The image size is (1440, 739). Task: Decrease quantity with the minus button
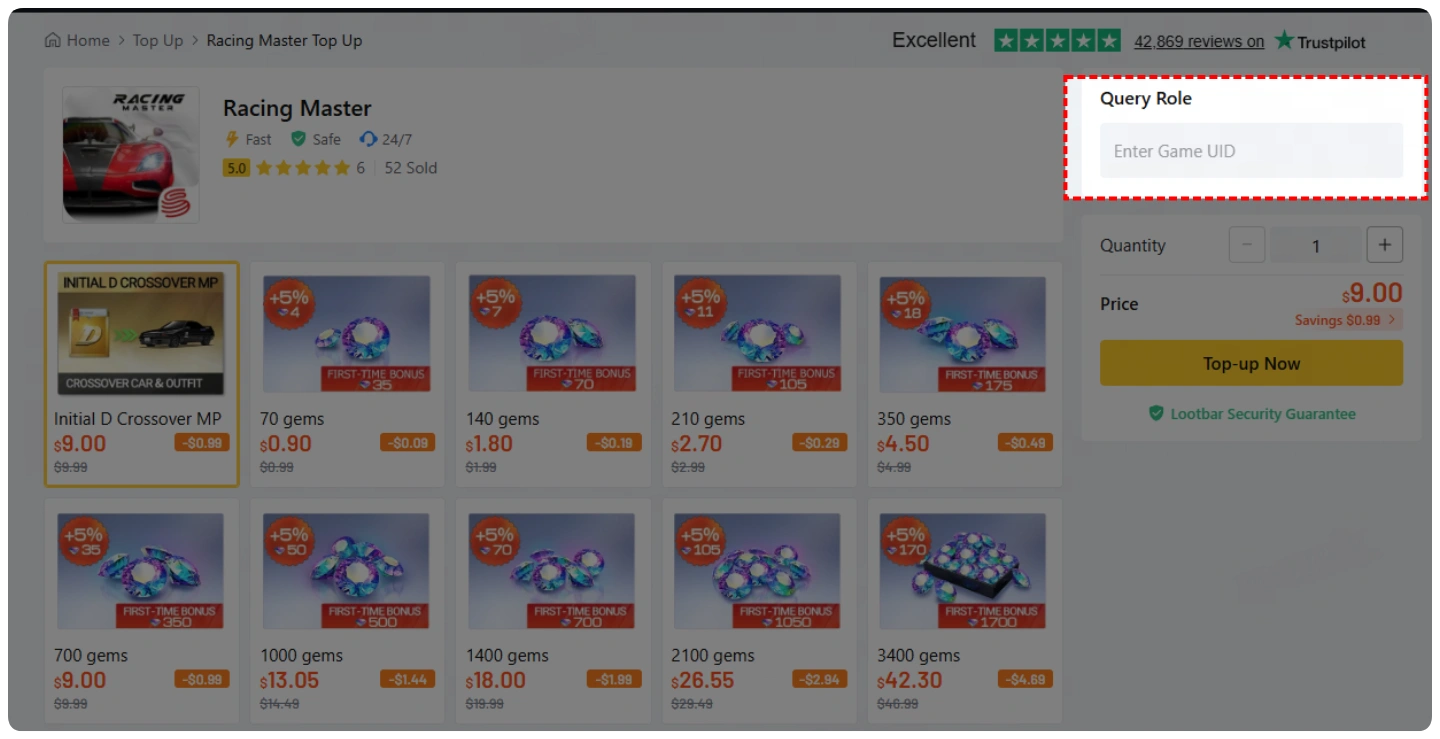point(1247,245)
